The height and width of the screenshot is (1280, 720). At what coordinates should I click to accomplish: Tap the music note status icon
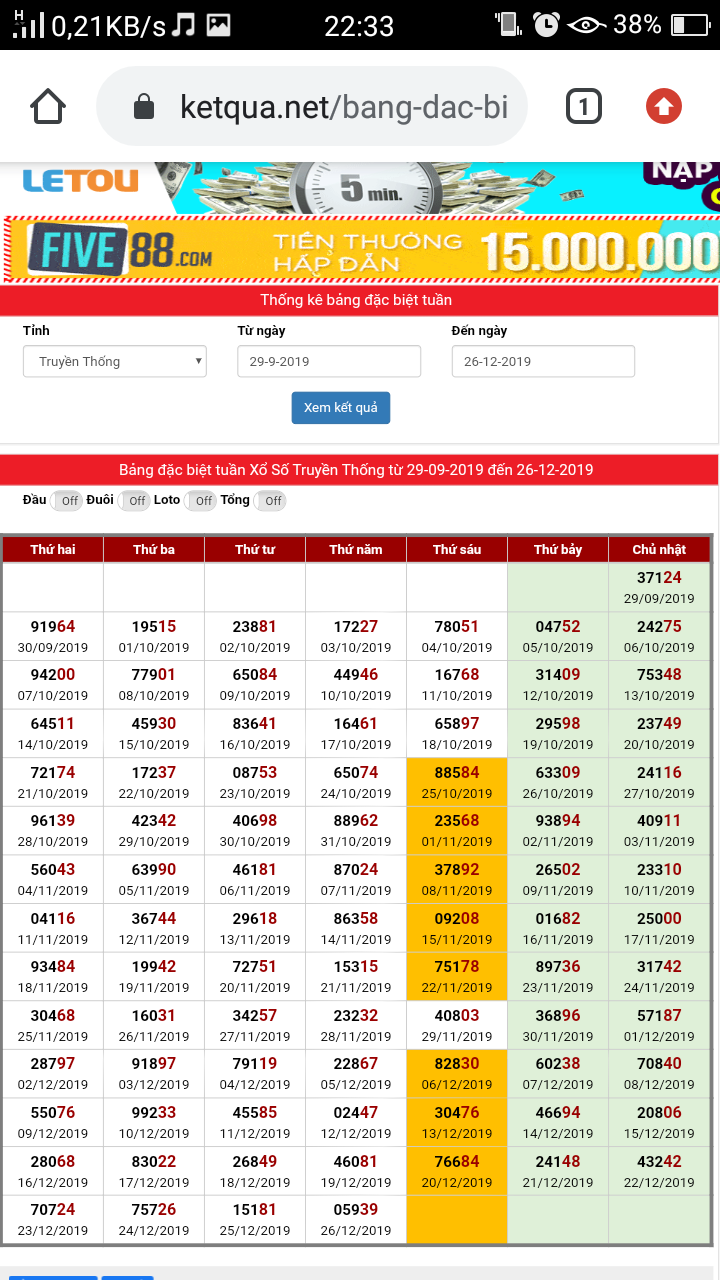(183, 25)
